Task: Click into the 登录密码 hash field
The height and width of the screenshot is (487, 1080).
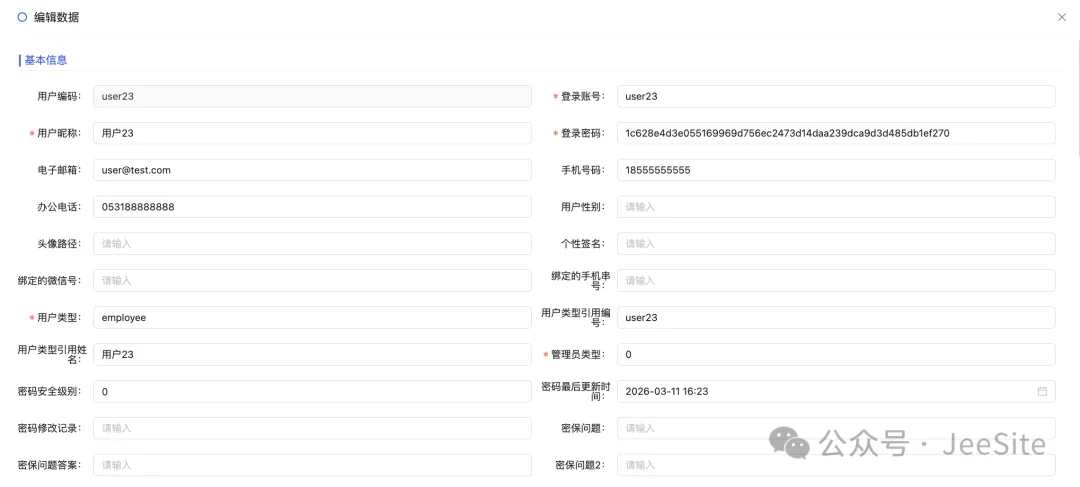Action: (x=835, y=133)
